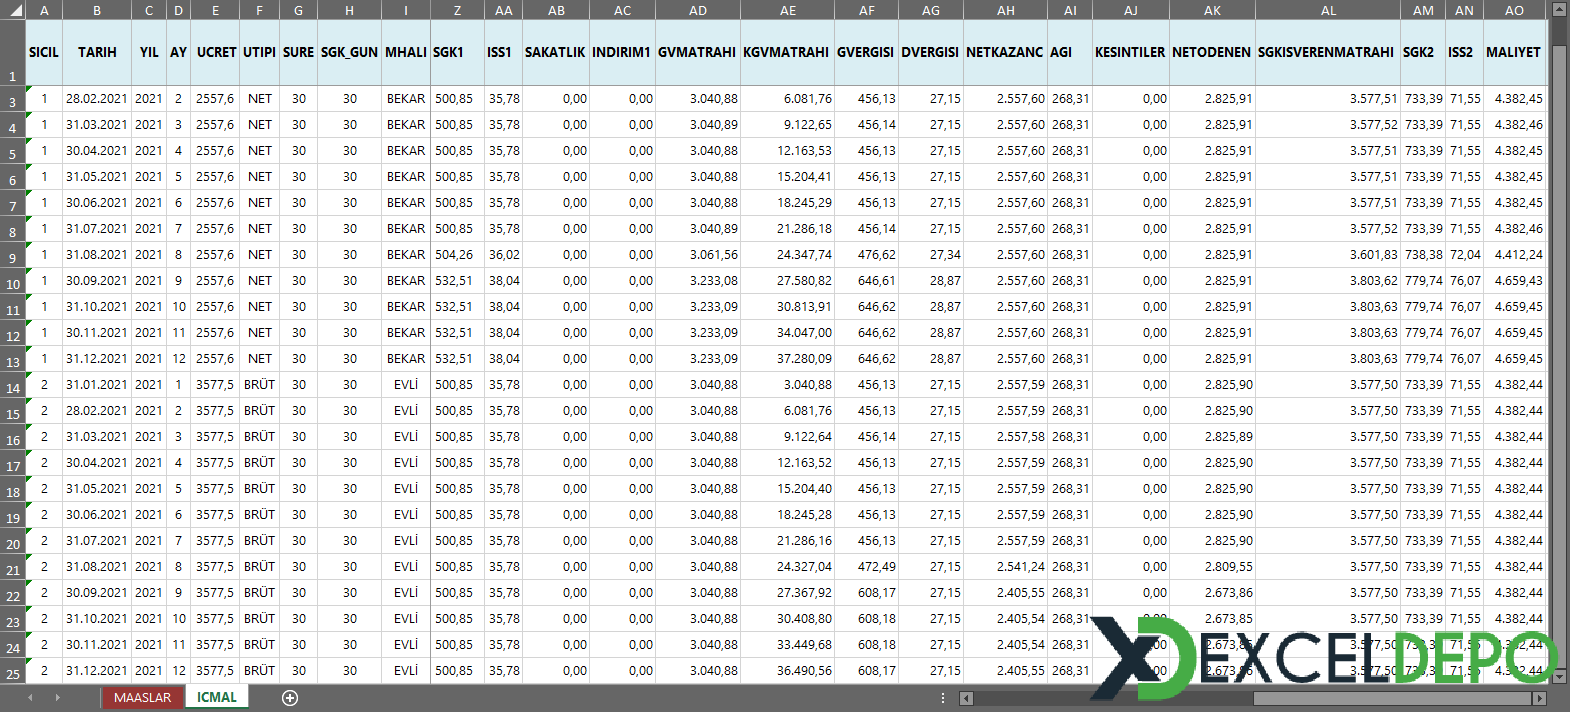Click the previous sheet navigation arrow

click(30, 698)
